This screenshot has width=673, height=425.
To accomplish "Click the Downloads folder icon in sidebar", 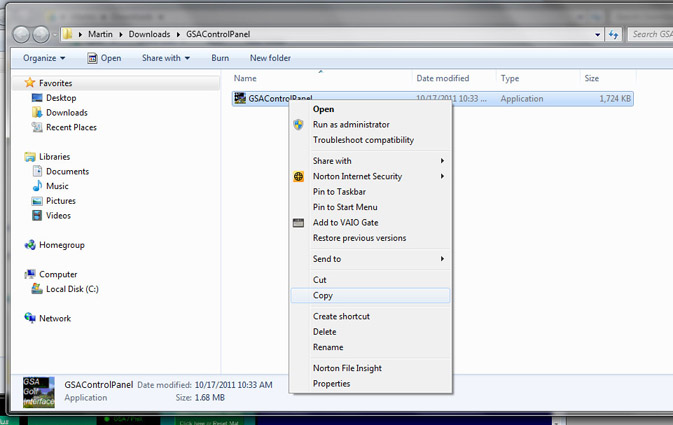I will 37,112.
